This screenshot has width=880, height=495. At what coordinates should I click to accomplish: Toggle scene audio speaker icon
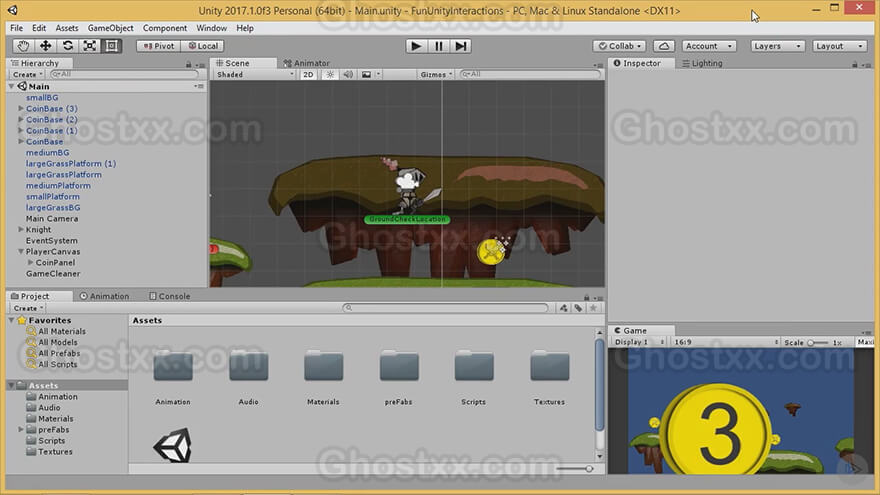[348, 74]
